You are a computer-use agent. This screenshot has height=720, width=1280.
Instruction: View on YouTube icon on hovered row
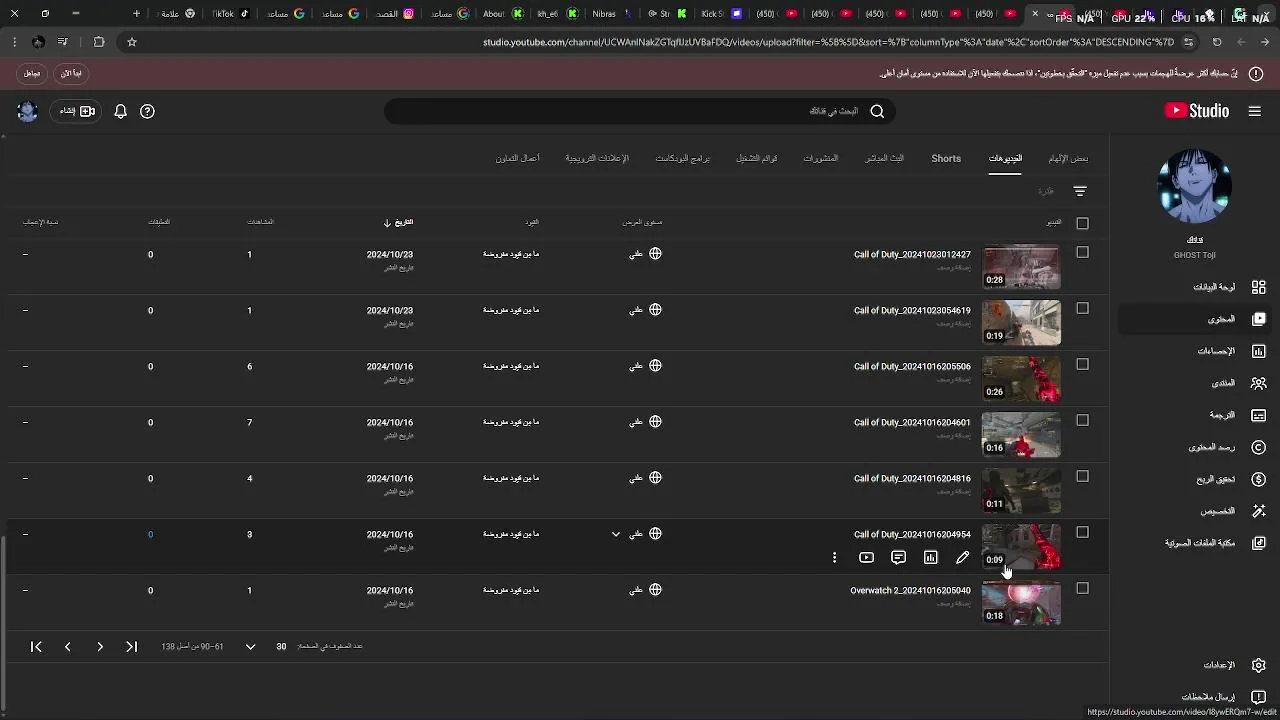click(866, 558)
